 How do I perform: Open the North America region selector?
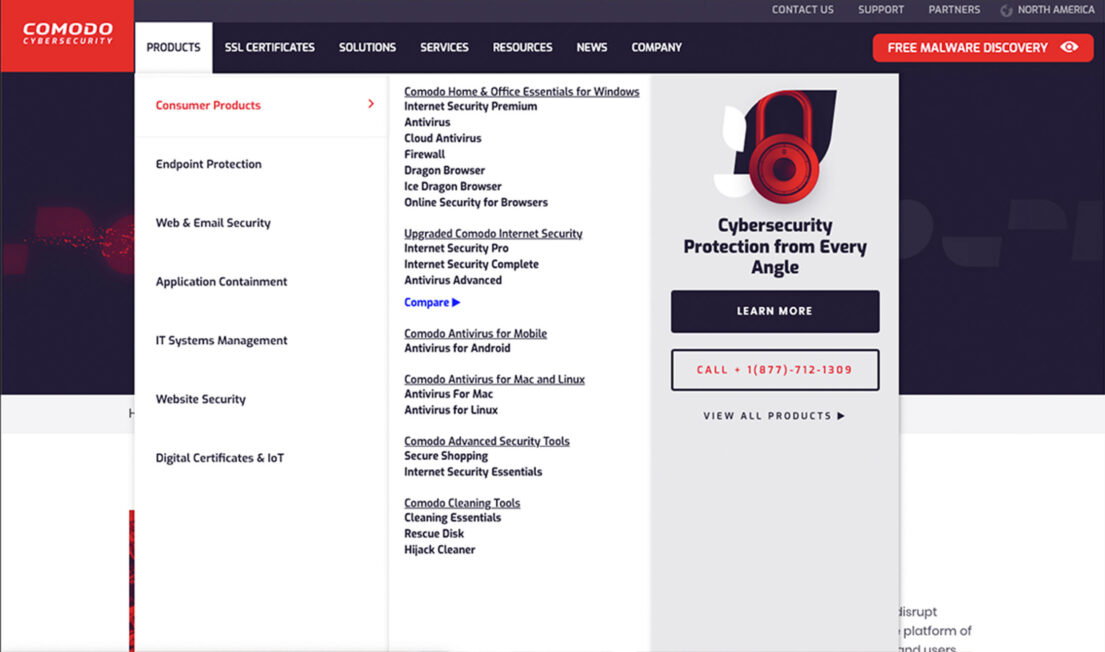click(1047, 10)
